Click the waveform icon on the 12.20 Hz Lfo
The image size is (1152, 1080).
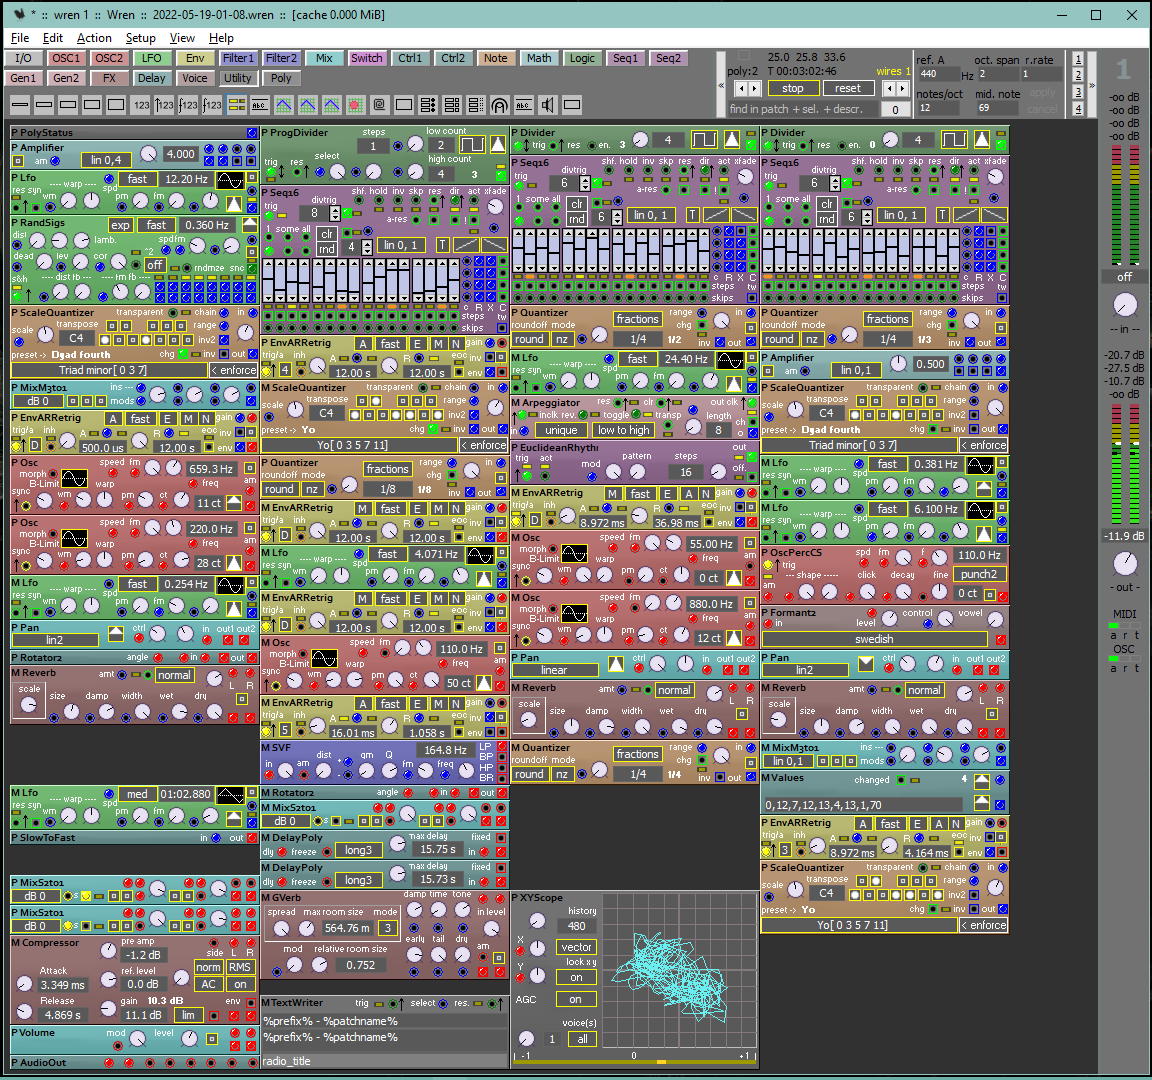231,179
